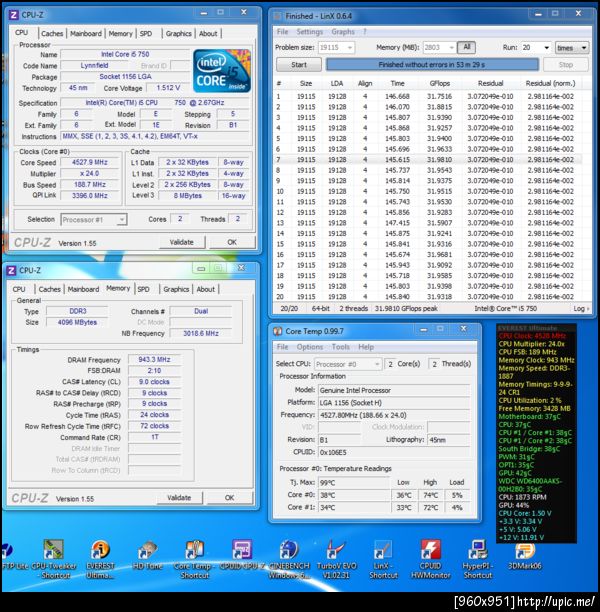
Task: Click Command Rate value 1T
Action: (x=155, y=437)
